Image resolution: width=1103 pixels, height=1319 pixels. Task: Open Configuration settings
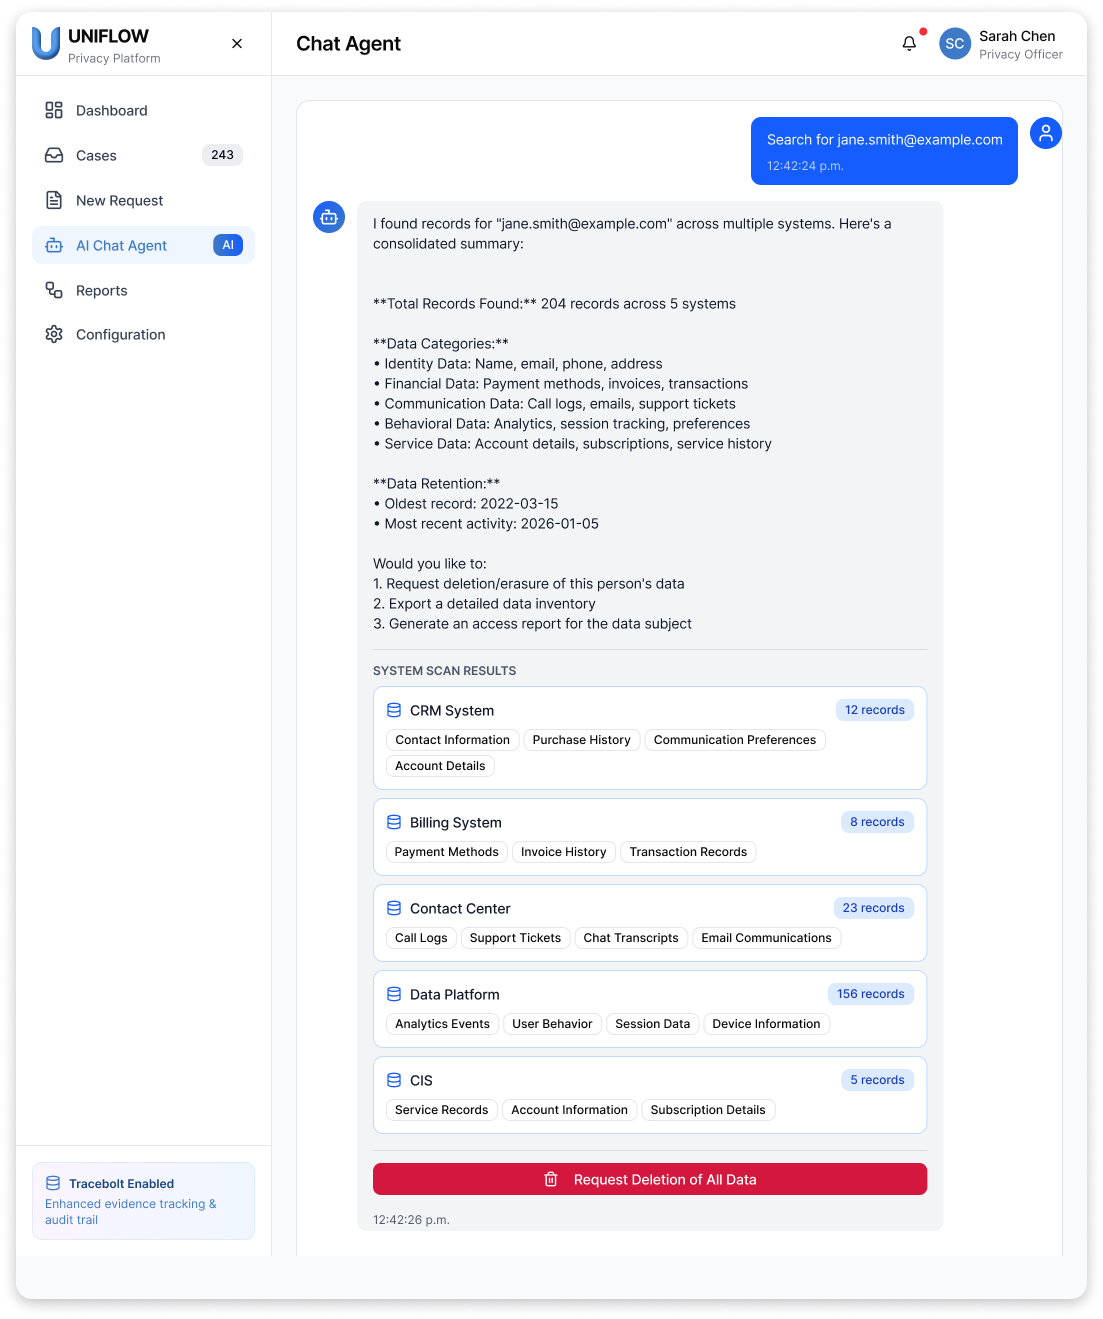(121, 335)
